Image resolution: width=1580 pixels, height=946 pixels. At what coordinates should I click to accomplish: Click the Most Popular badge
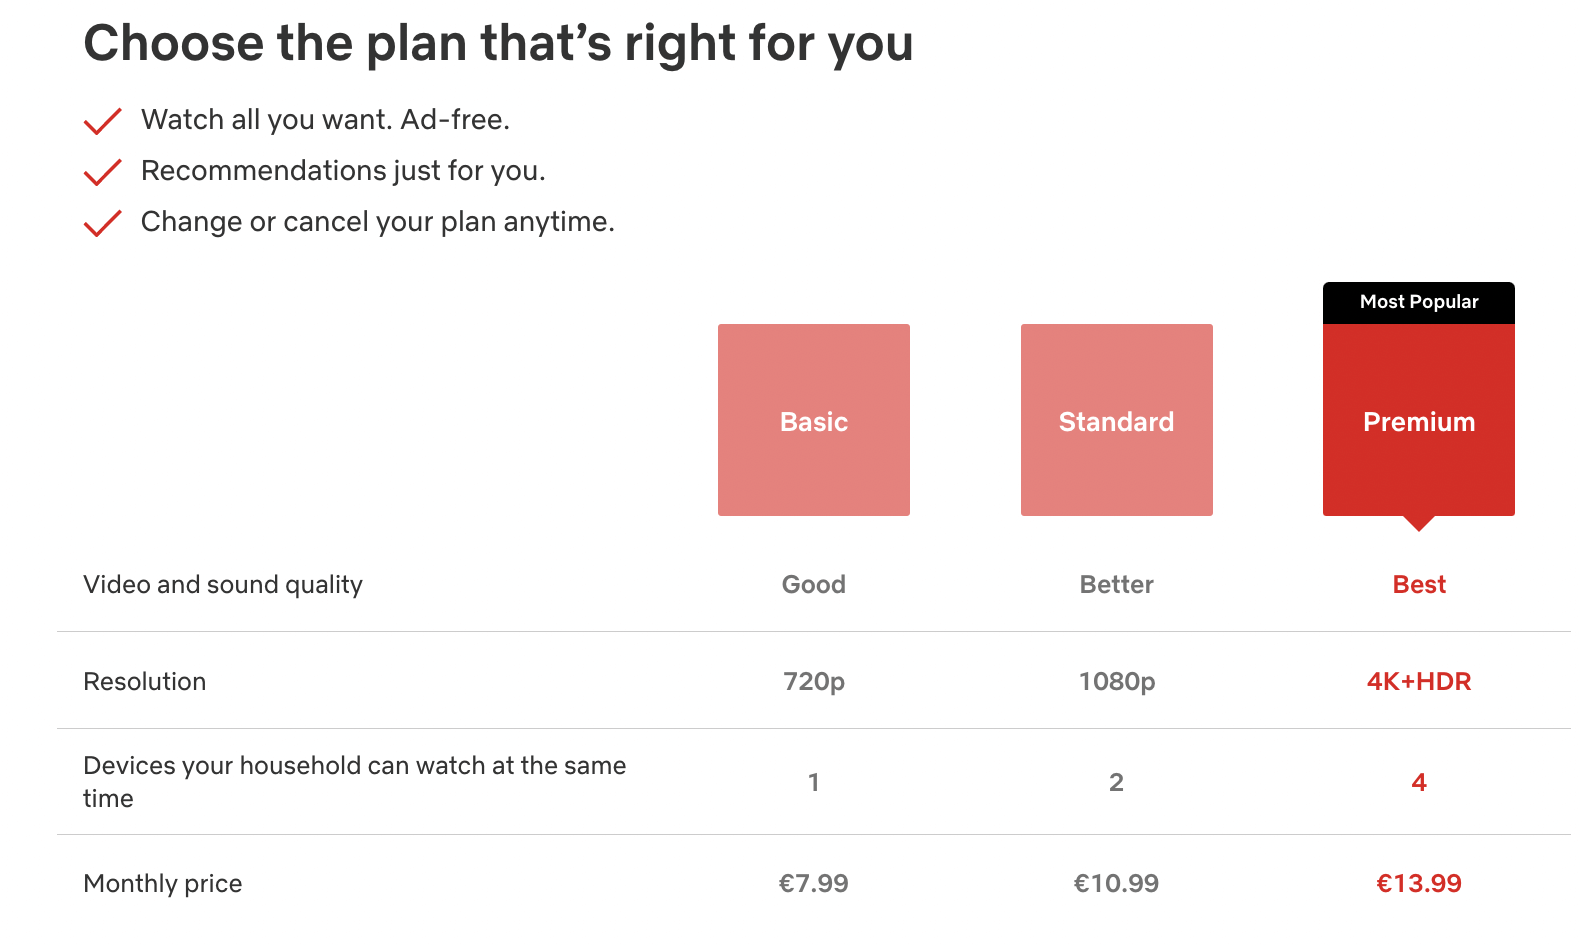1418,301
